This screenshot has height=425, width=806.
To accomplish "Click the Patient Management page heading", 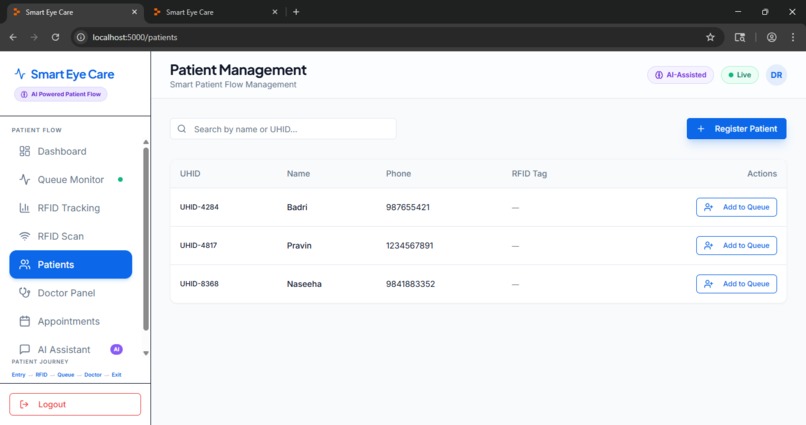I will point(238,70).
